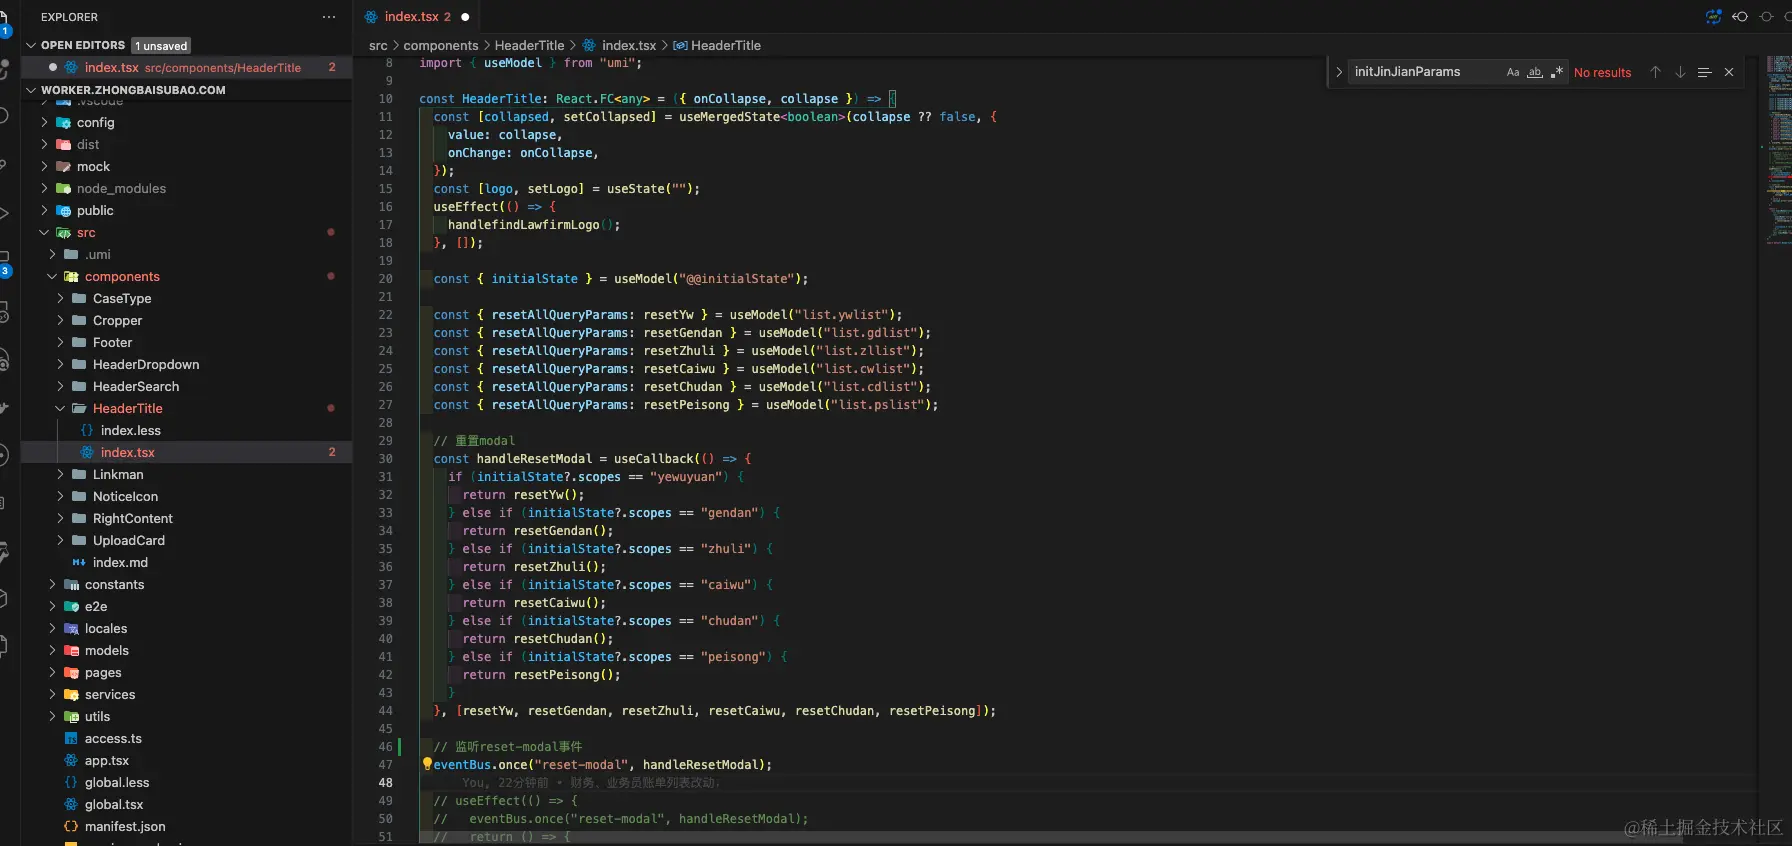
Task: Select HeaderTitle symbol at breadcrumb end
Action: point(725,45)
